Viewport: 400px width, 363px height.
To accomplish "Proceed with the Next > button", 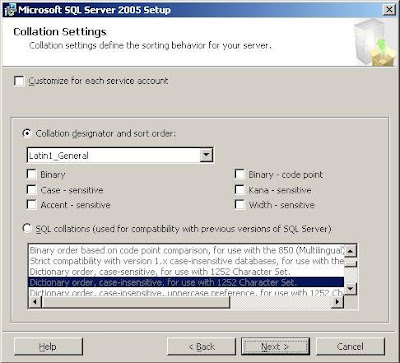I will [275, 347].
